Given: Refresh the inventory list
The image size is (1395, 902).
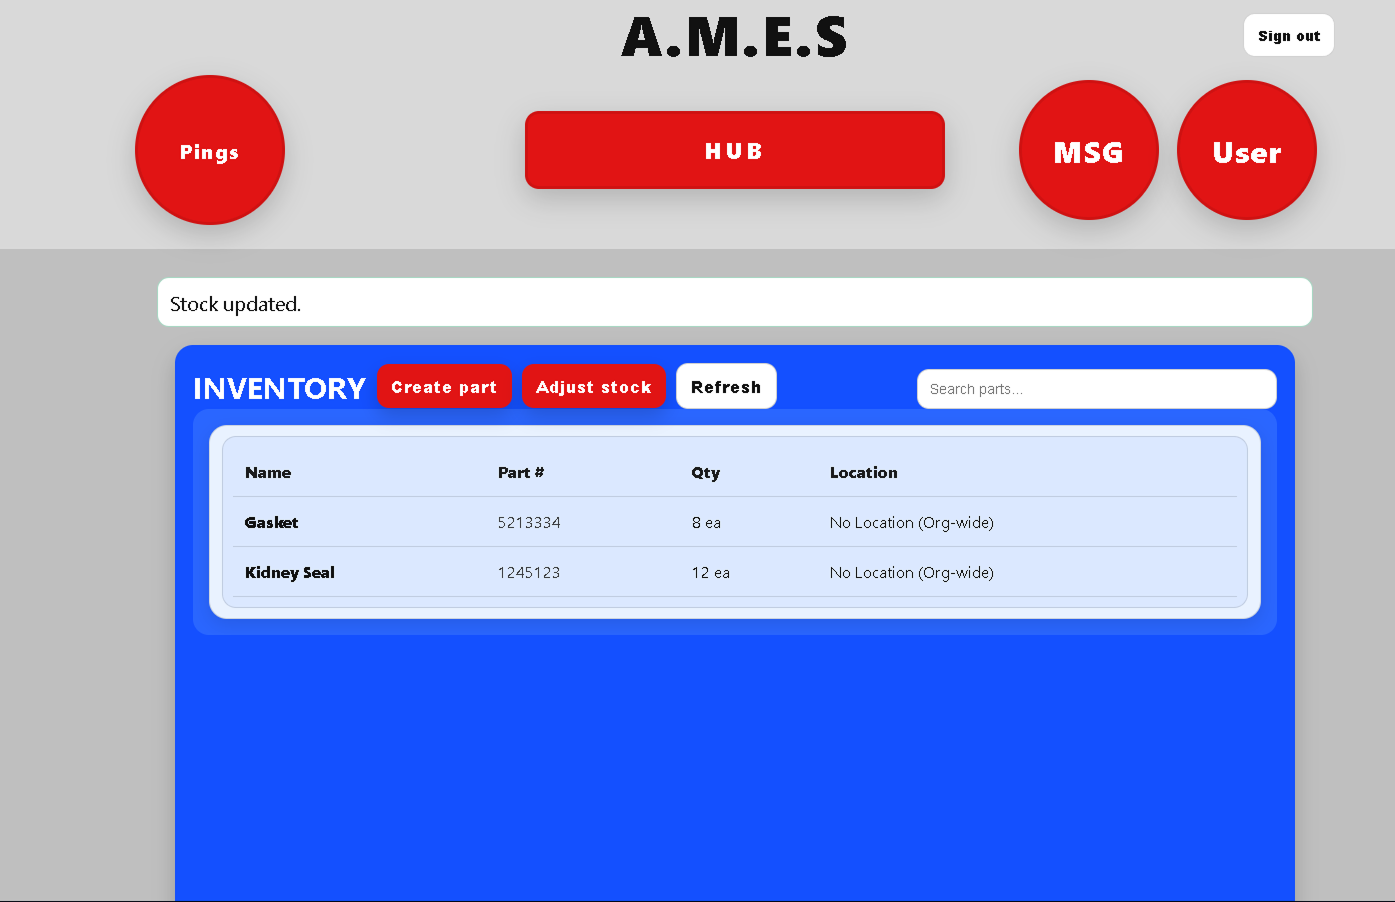Looking at the screenshot, I should click(x=726, y=386).
